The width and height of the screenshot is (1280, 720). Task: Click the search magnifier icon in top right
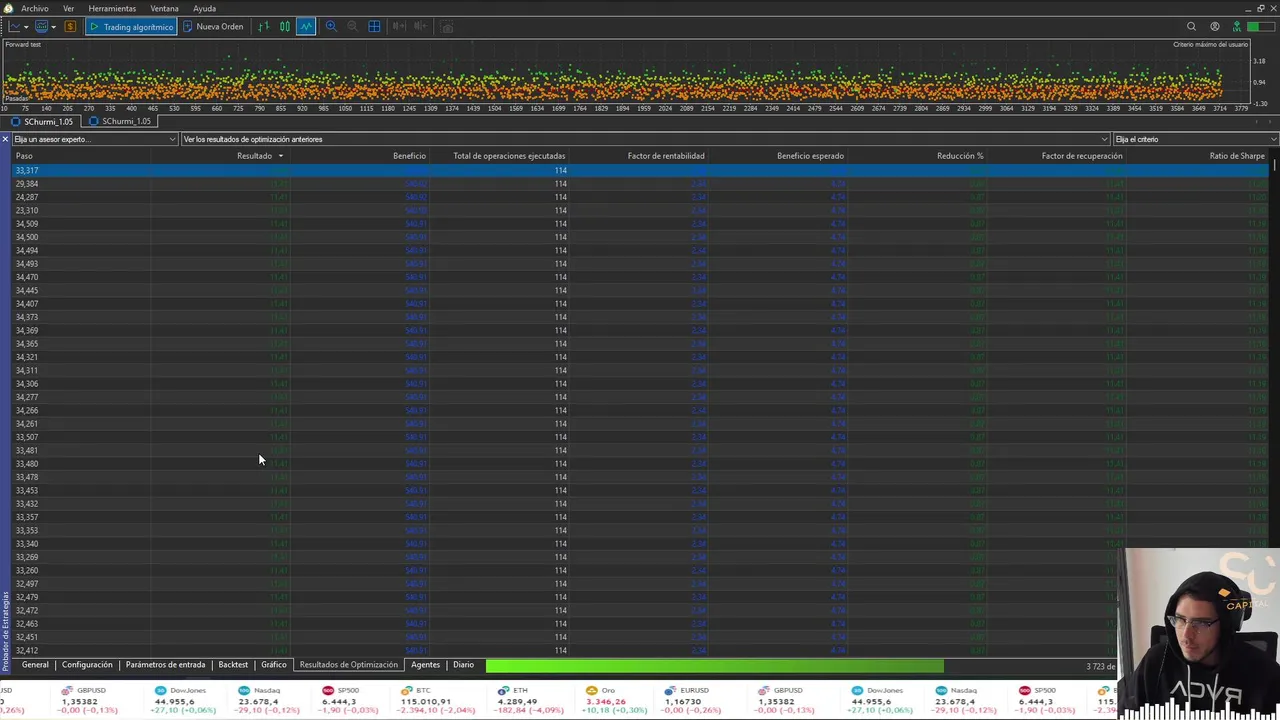click(1191, 26)
